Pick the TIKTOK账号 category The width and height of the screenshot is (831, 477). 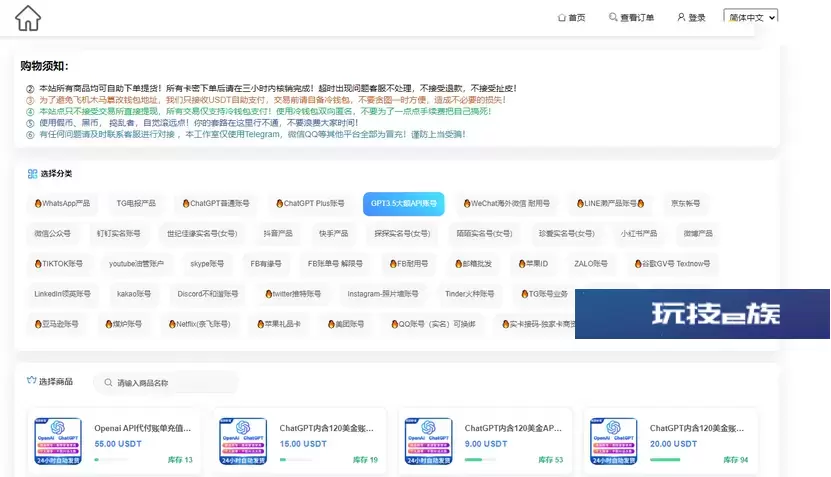pyautogui.click(x=58, y=264)
